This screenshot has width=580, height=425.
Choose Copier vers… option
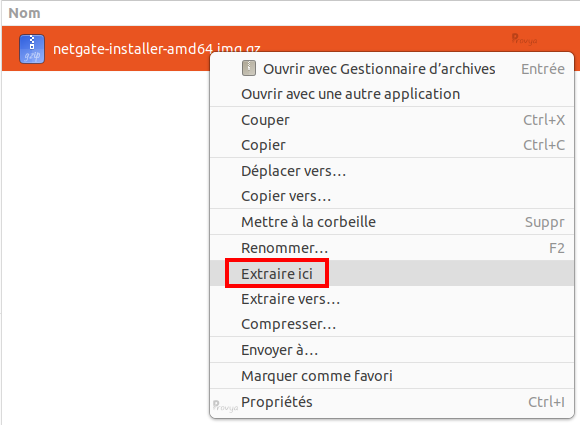(x=392, y=196)
